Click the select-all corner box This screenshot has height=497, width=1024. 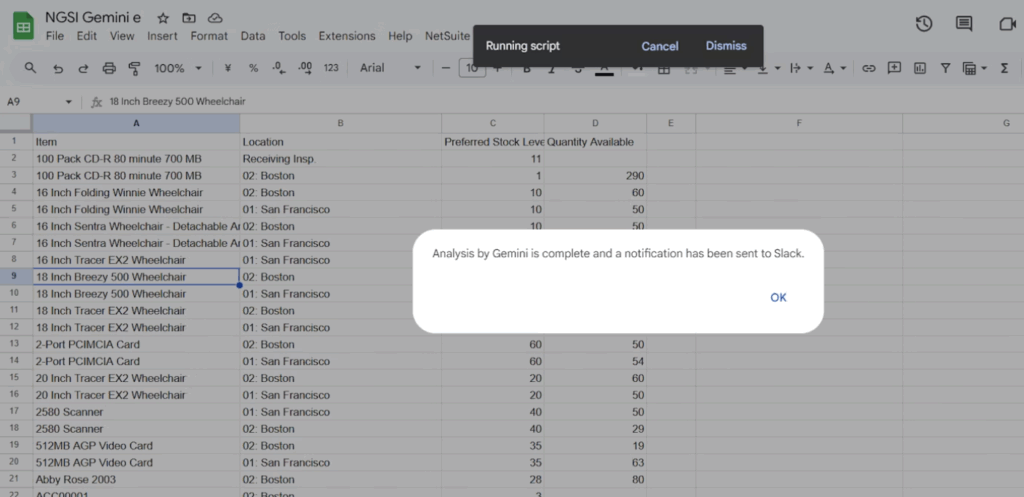click(16, 123)
